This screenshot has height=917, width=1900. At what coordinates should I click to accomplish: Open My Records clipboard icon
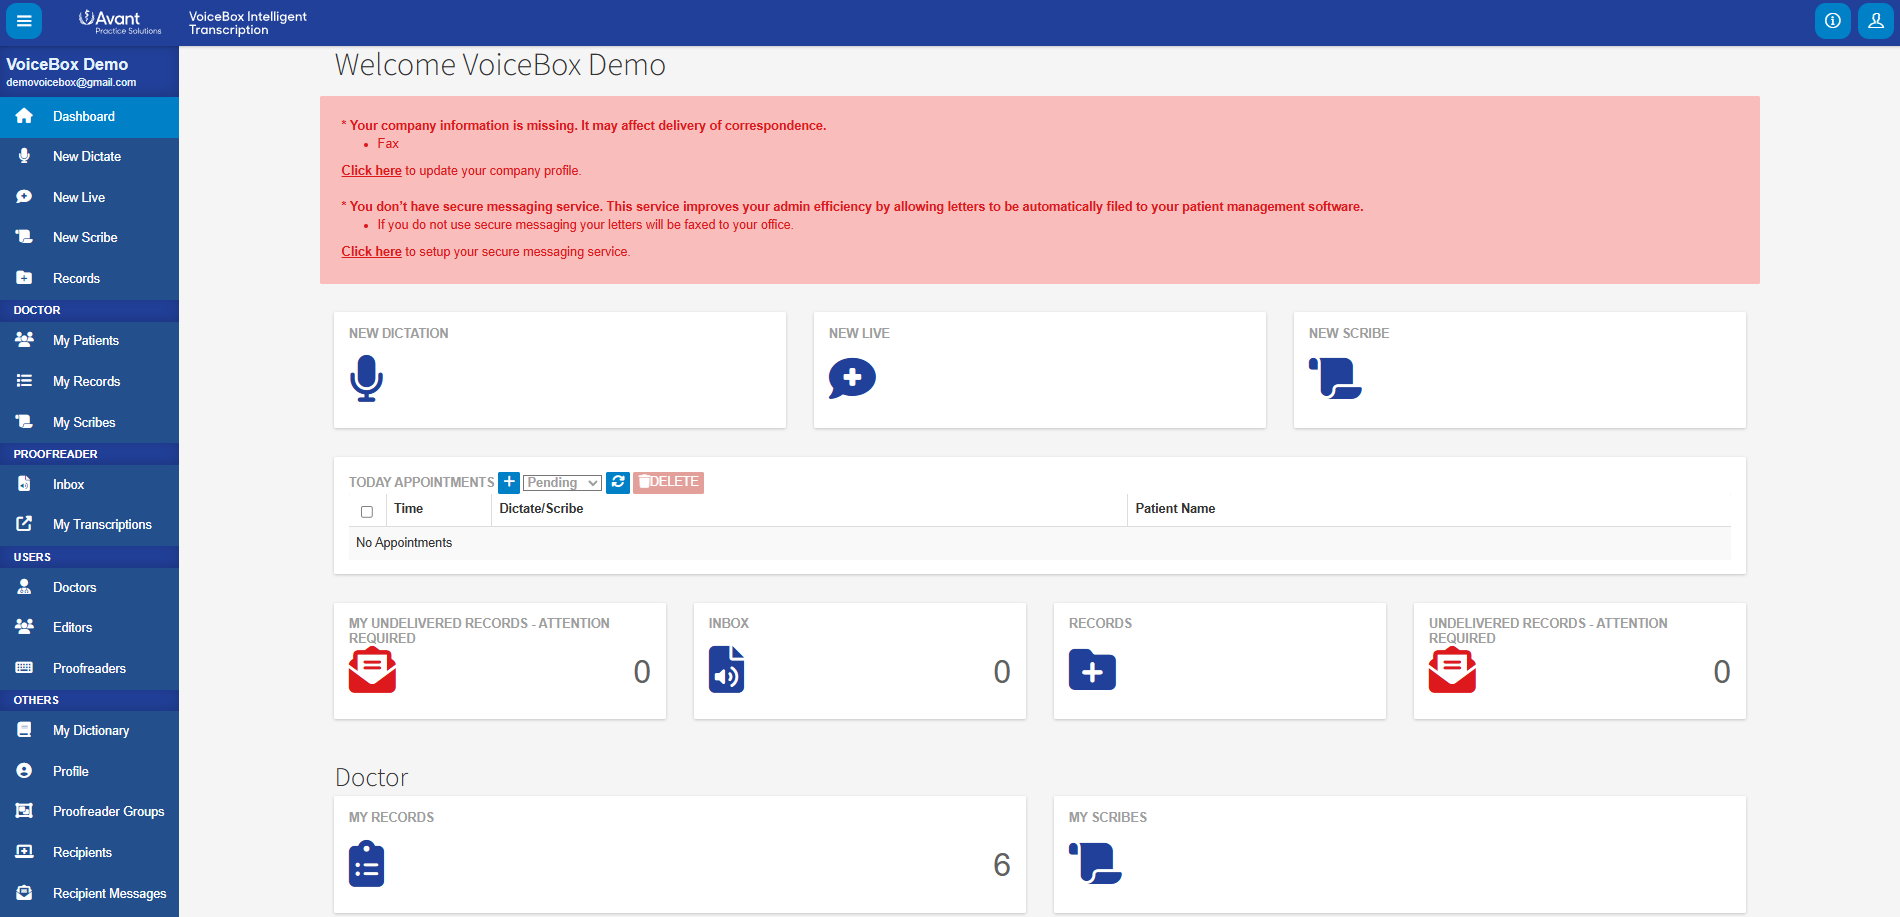tap(366, 864)
